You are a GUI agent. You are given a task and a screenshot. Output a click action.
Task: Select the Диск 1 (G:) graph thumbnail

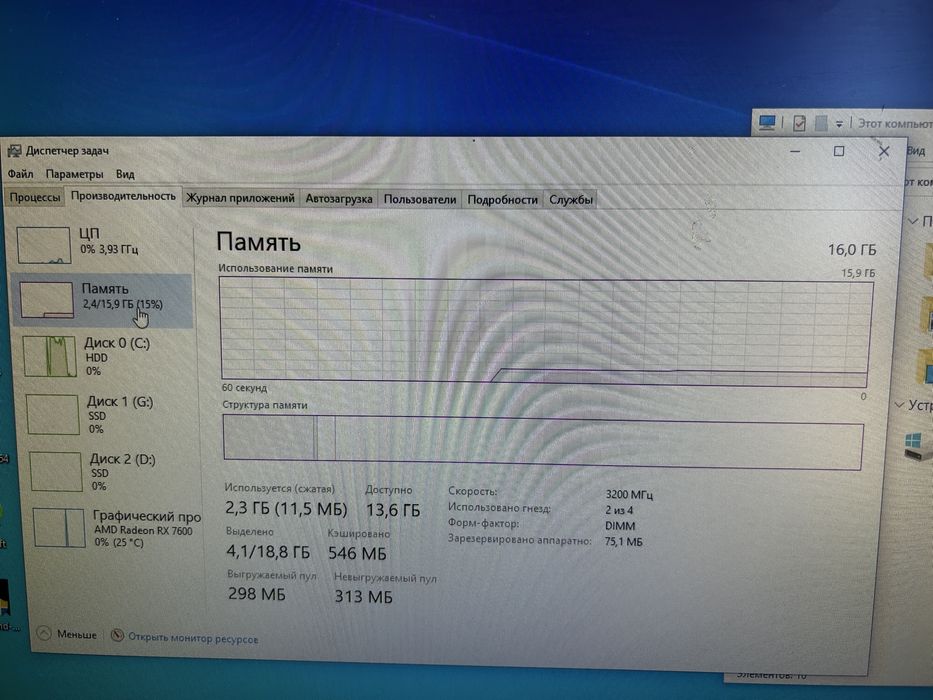[x=53, y=414]
